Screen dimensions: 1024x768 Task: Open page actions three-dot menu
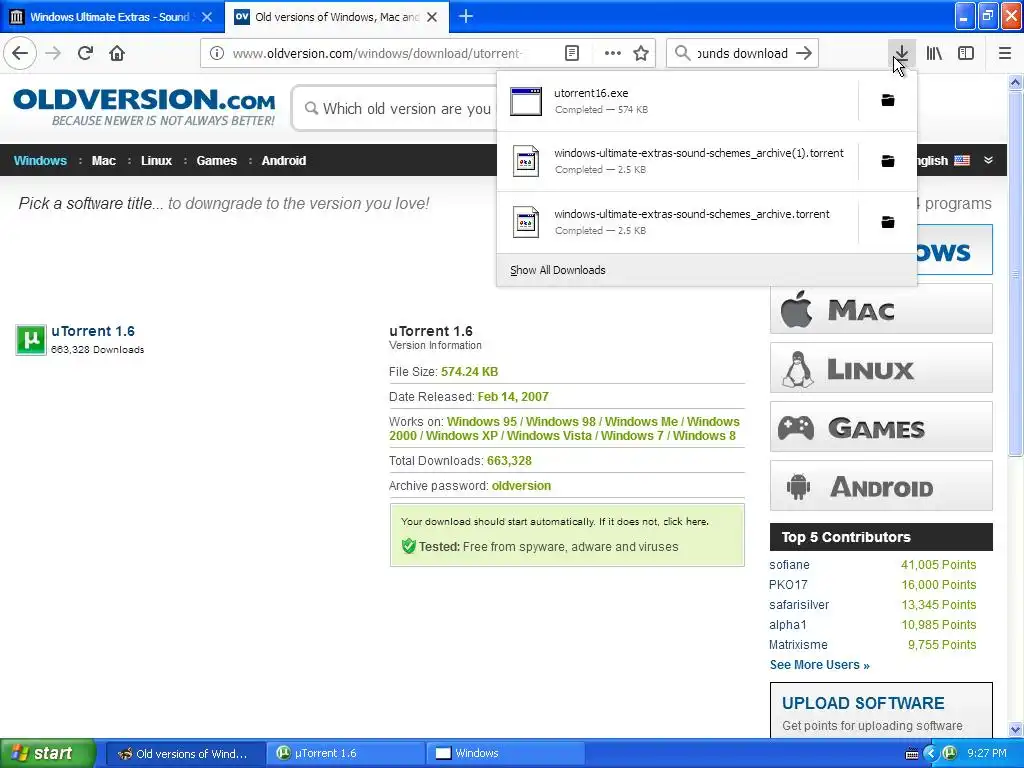pos(613,53)
